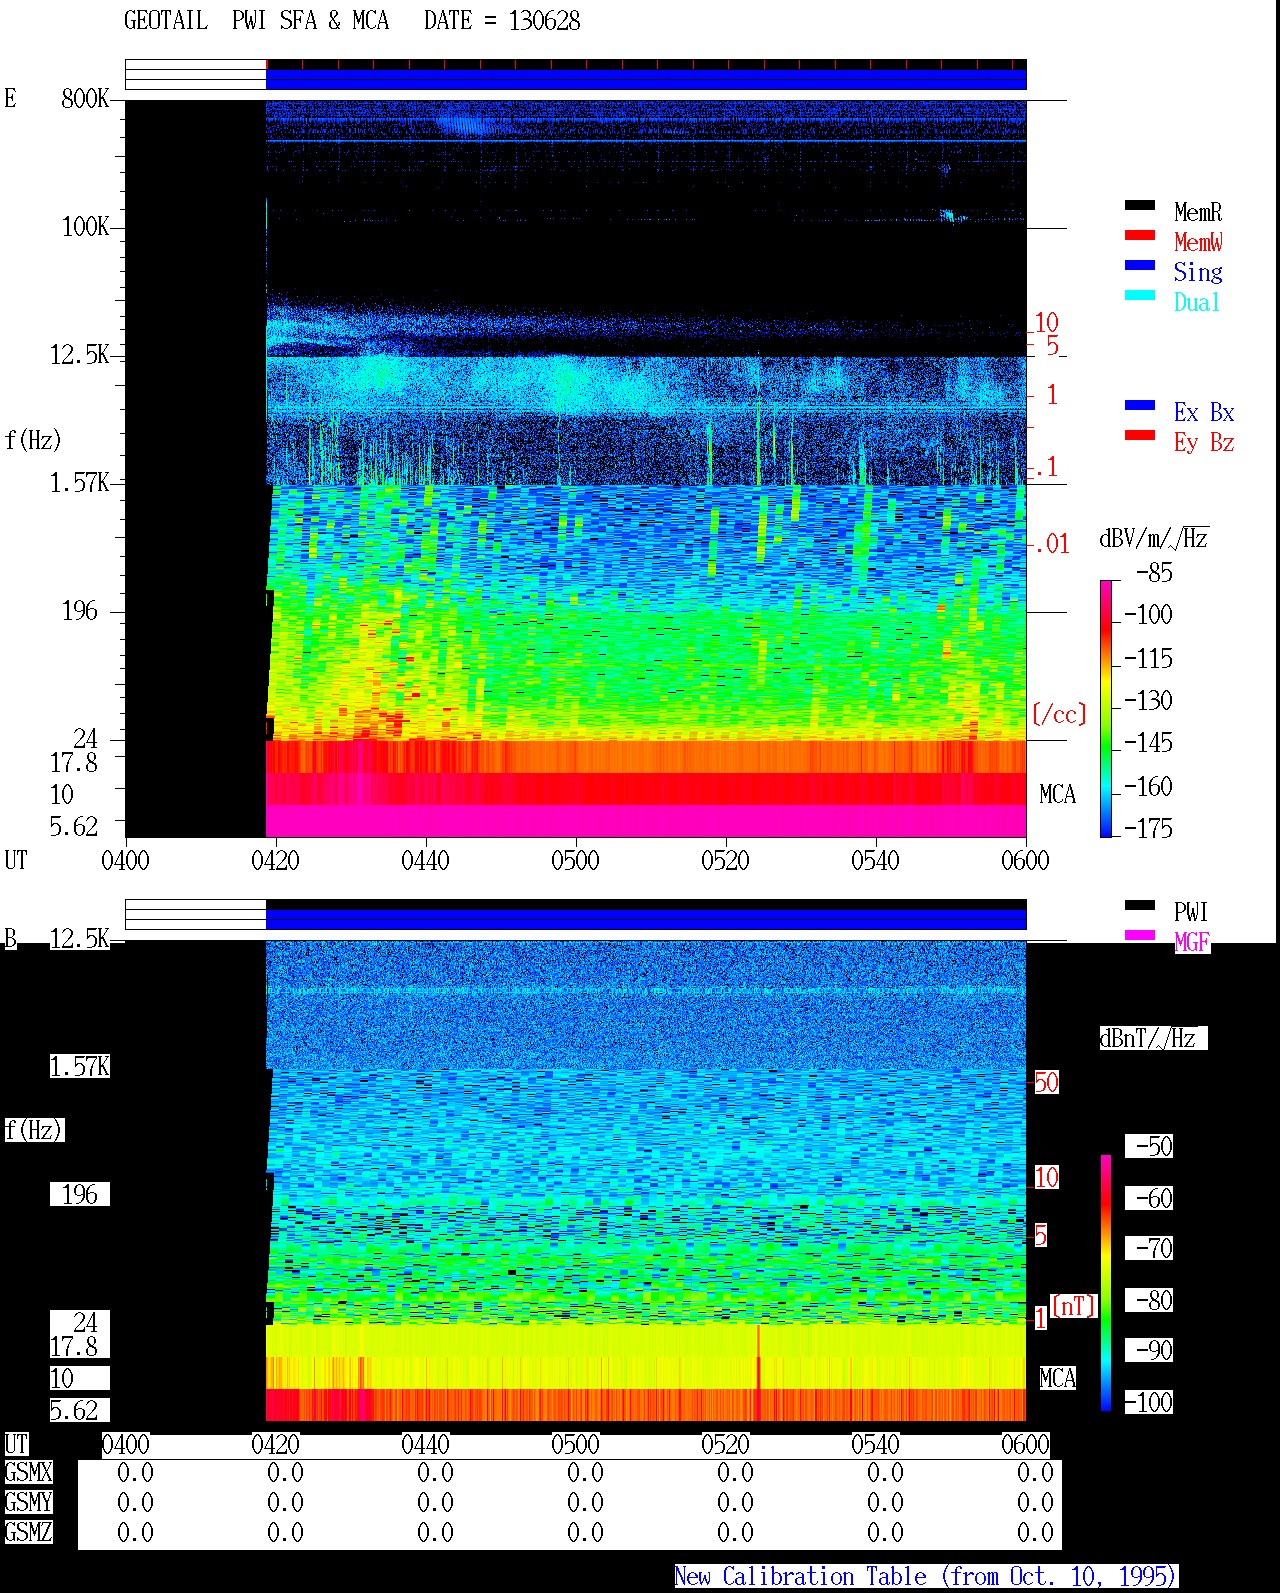Click the 'Ex Bx' legend label
Image resolution: width=1280 pixels, height=1593 pixels.
pyautogui.click(x=1204, y=412)
